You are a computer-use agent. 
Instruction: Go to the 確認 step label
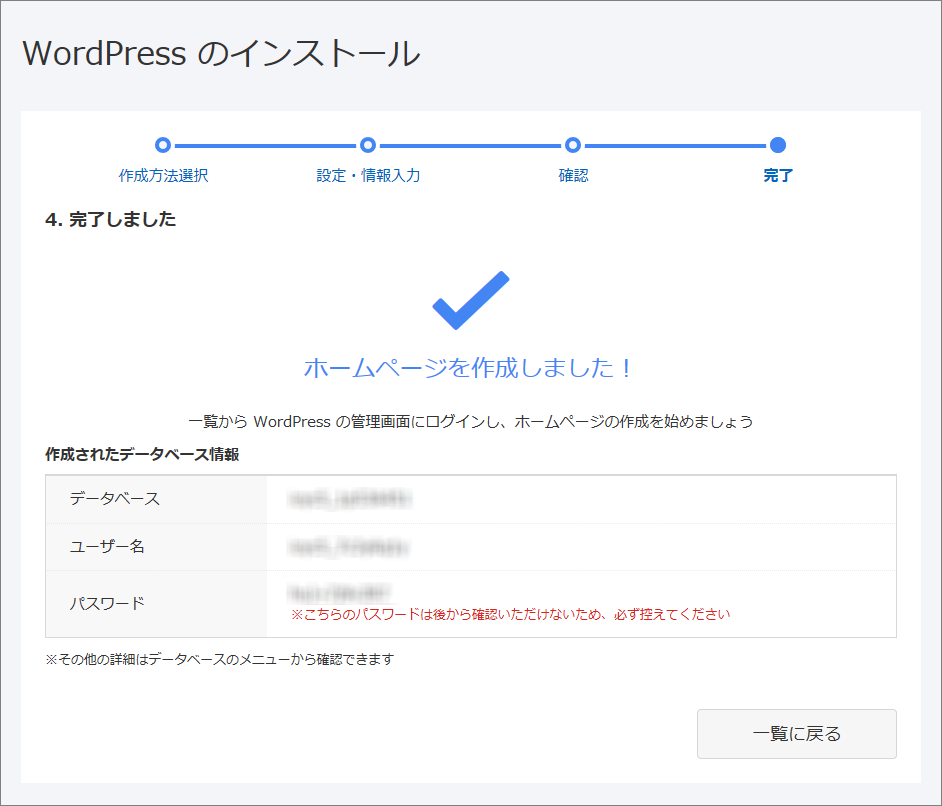(x=573, y=176)
